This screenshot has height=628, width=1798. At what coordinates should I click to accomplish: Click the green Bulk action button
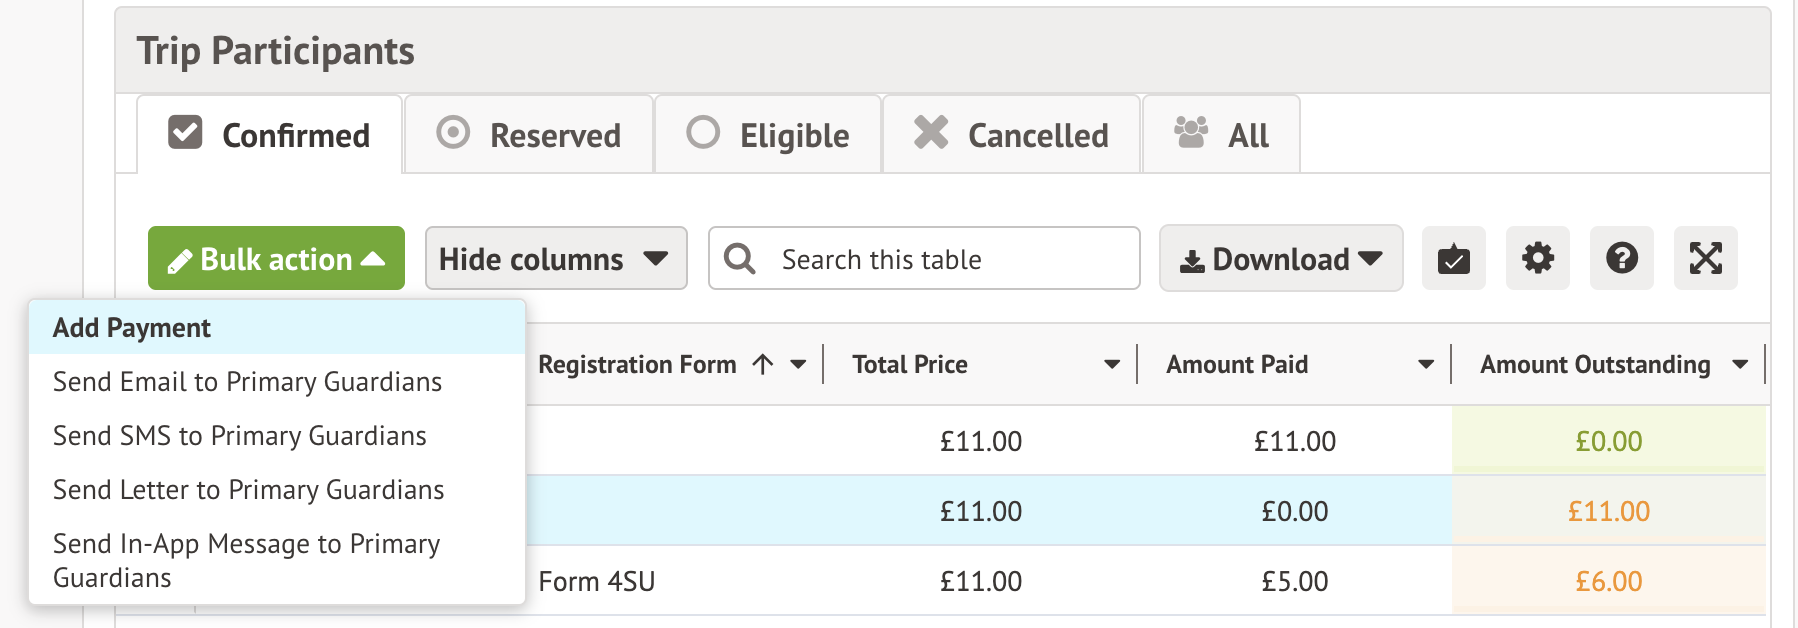pyautogui.click(x=276, y=259)
